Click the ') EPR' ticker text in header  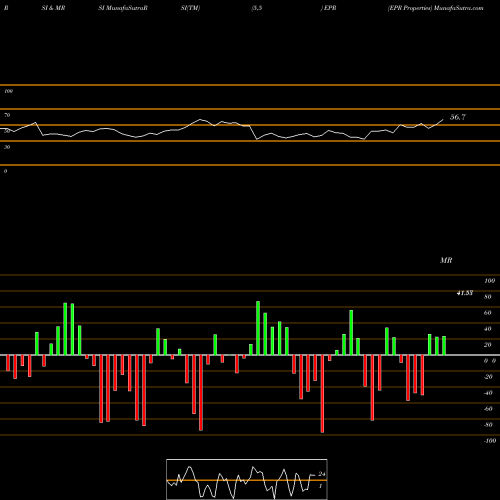pyautogui.click(x=328, y=8)
